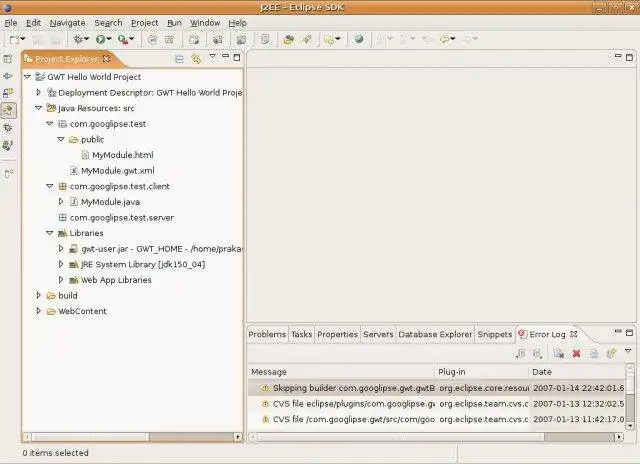Image resolution: width=640 pixels, height=464 pixels.
Task: Sort by the Plug-in column header
Action: click(x=482, y=372)
